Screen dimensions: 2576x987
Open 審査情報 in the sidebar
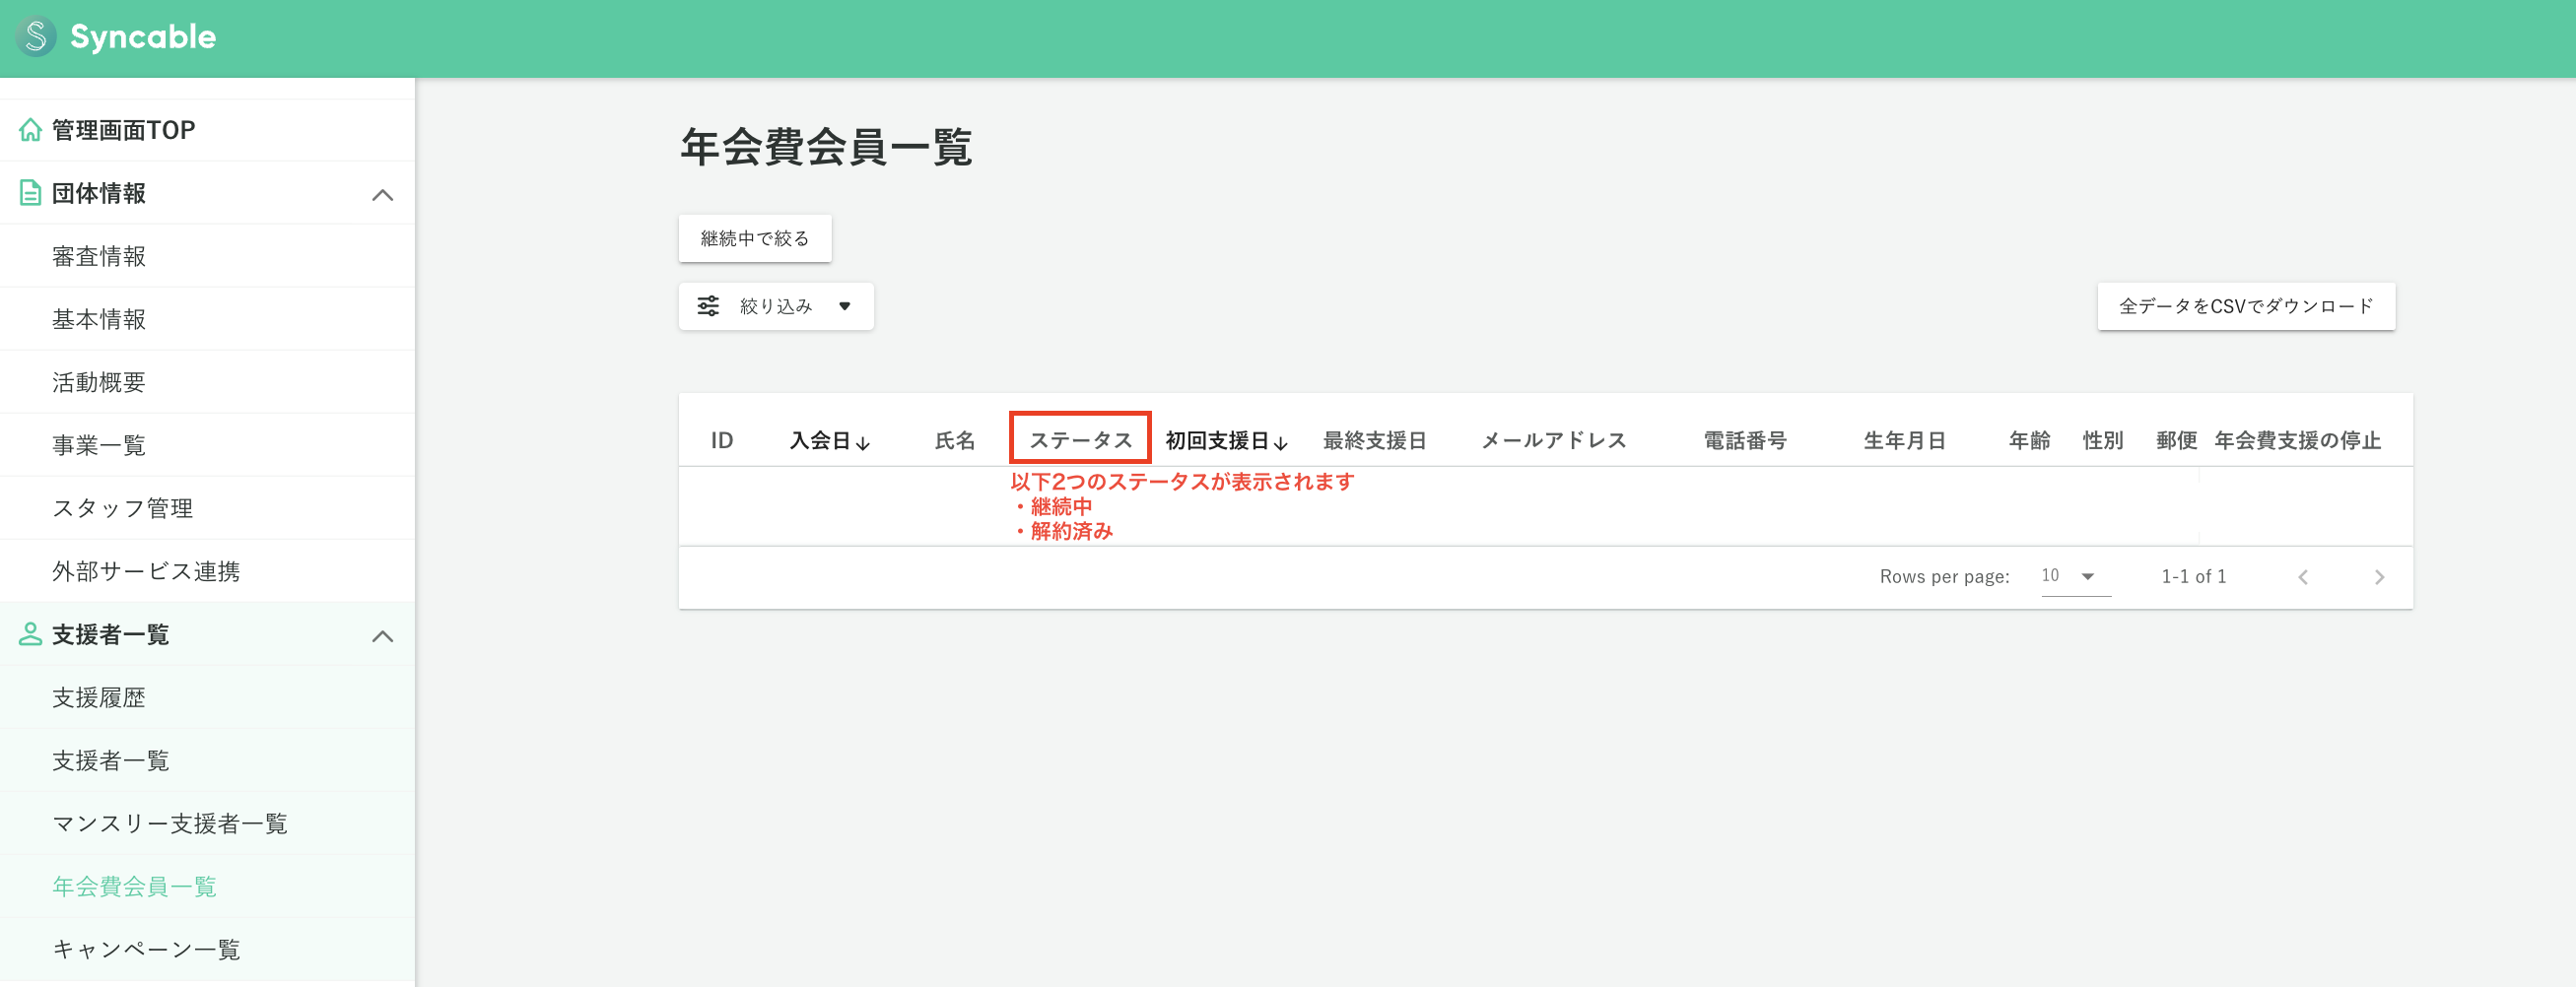click(x=99, y=257)
